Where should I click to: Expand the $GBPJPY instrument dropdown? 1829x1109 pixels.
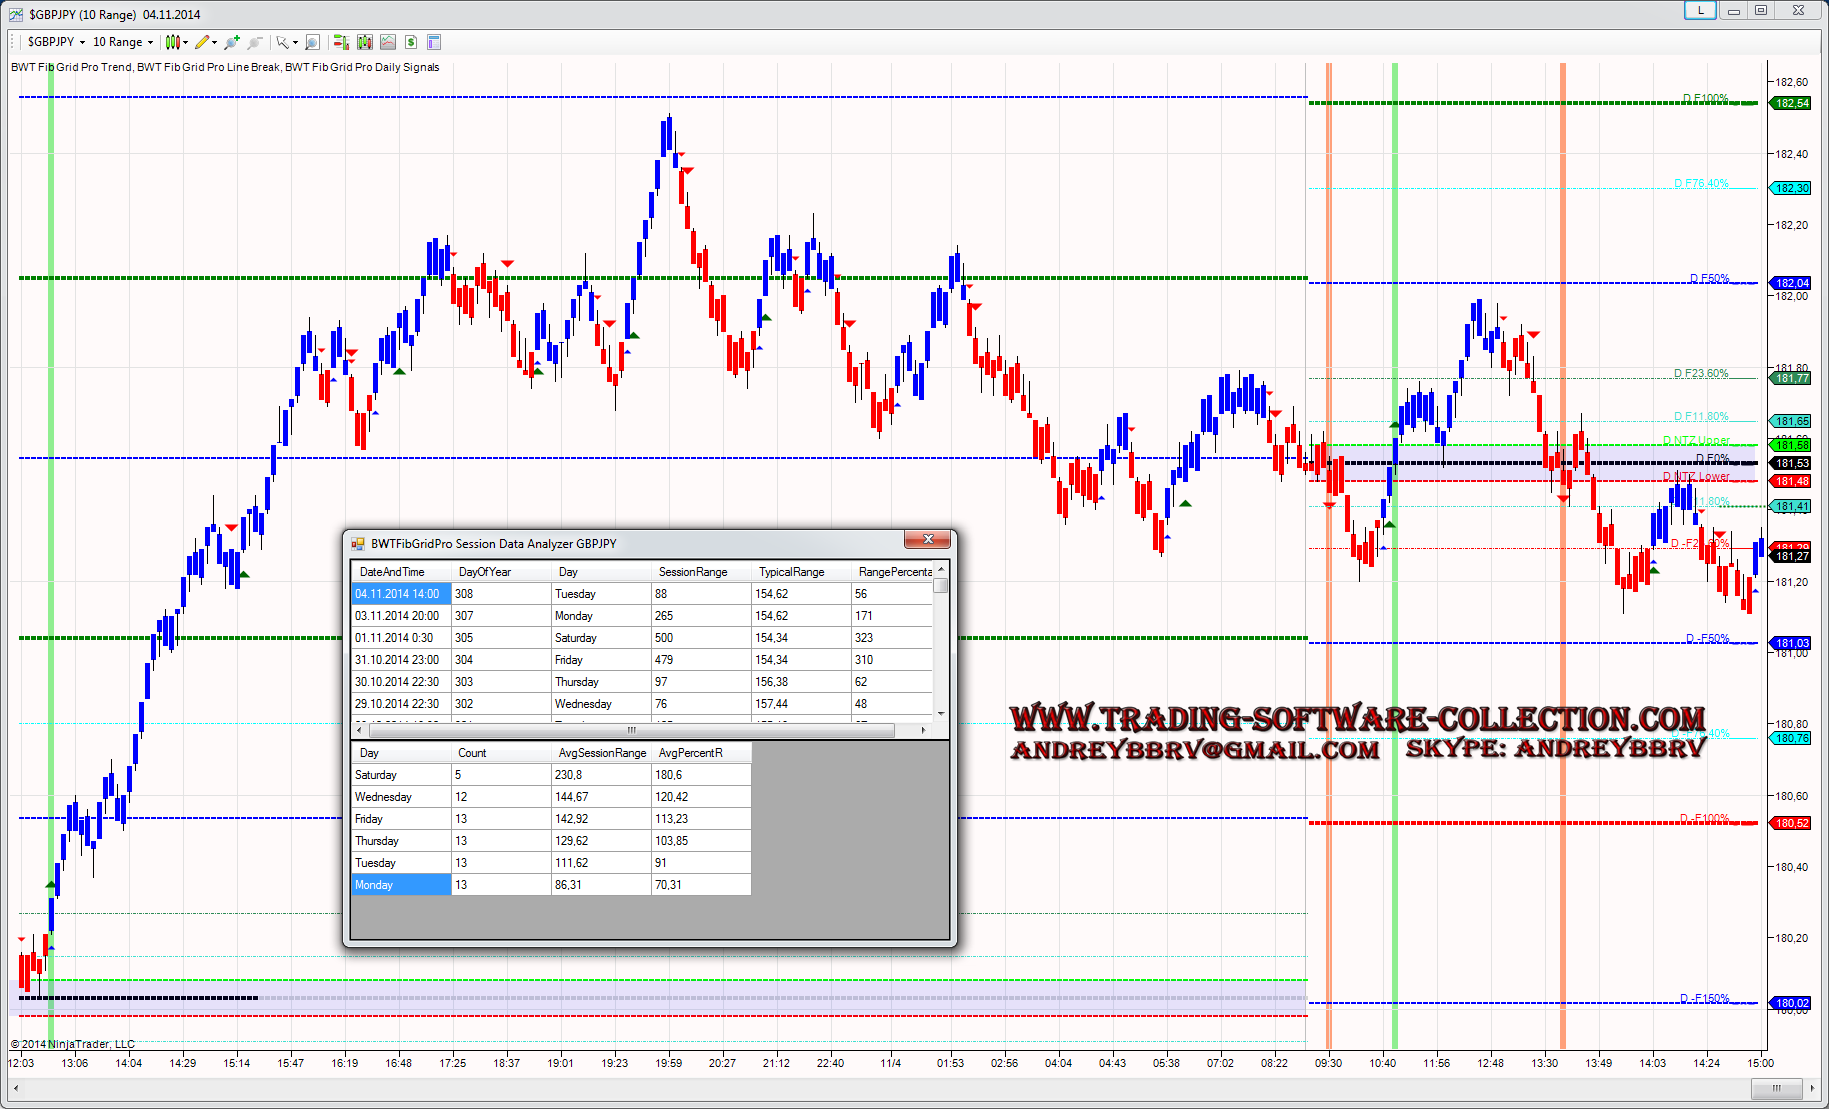pyautogui.click(x=56, y=42)
